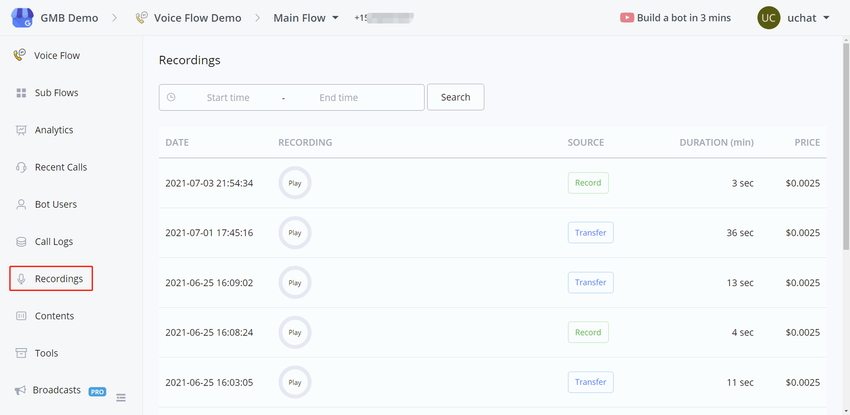Expand the Main Flow dropdown
This screenshot has width=850, height=415.
[x=335, y=18]
